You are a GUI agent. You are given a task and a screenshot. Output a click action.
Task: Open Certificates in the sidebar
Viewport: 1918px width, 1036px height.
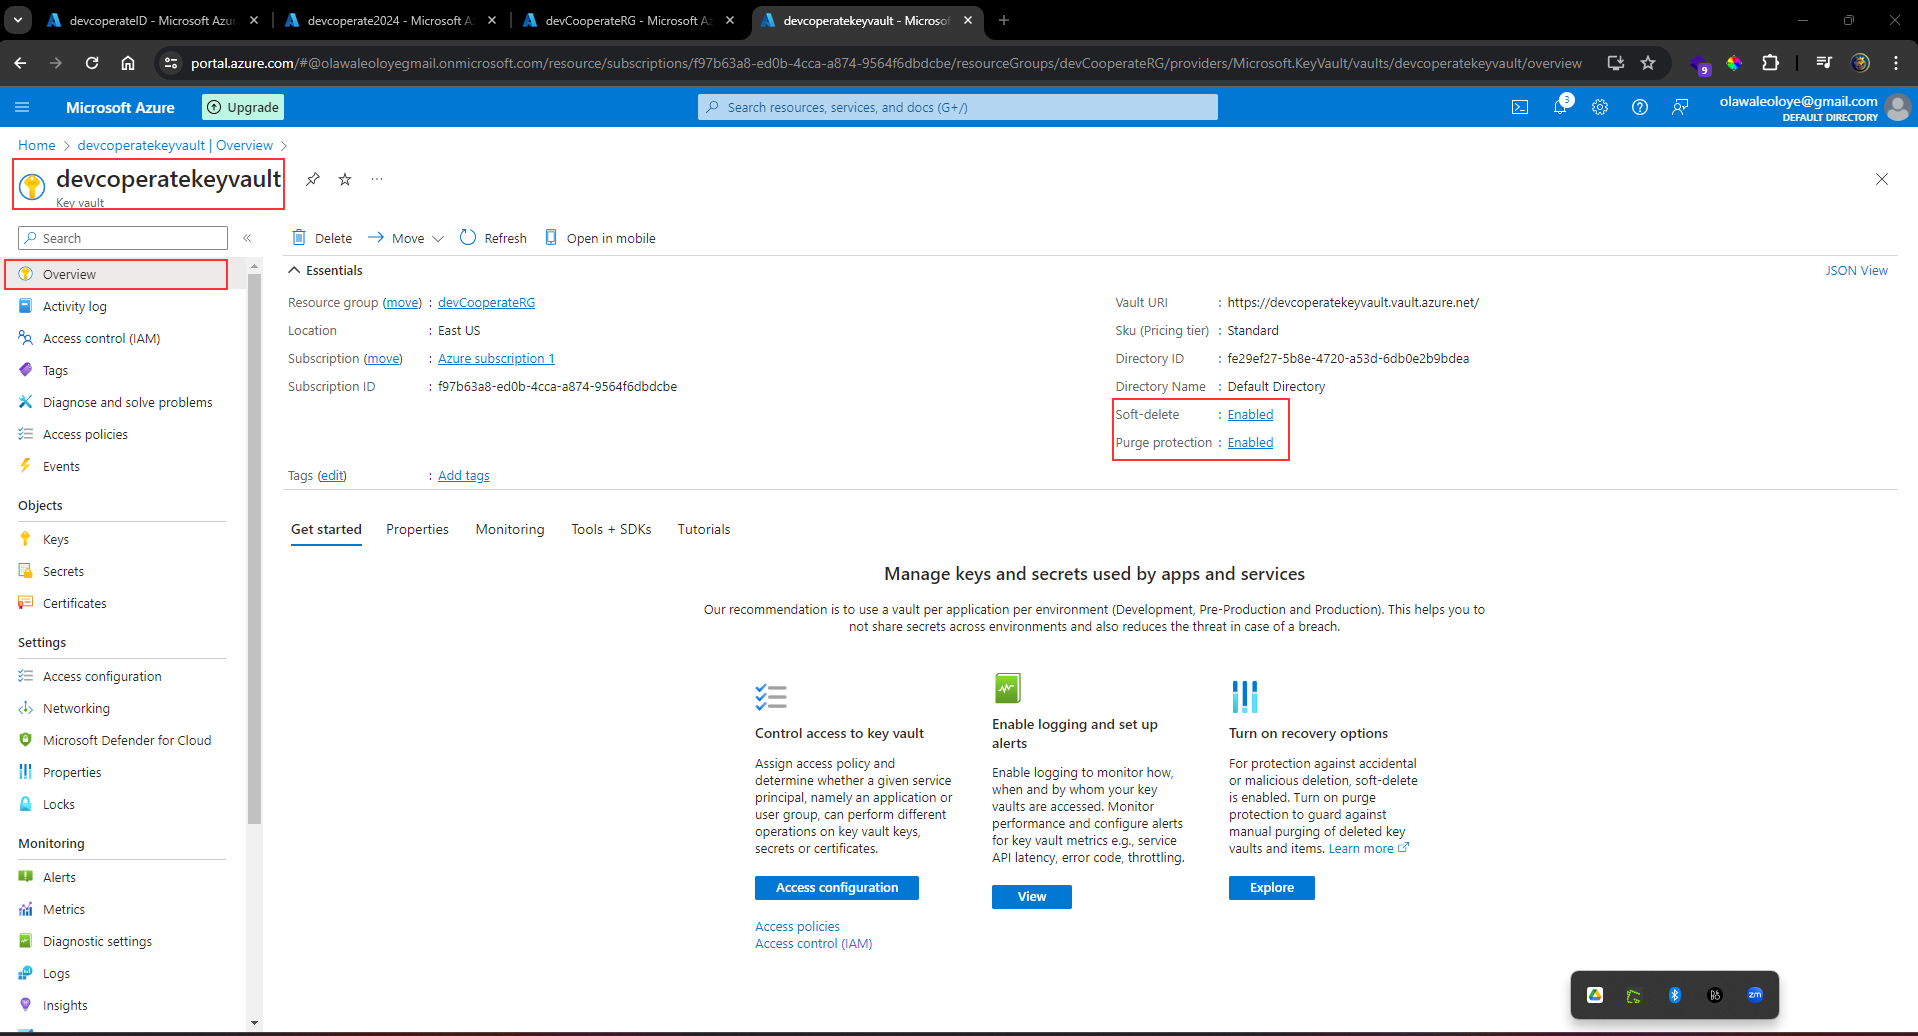[74, 603]
